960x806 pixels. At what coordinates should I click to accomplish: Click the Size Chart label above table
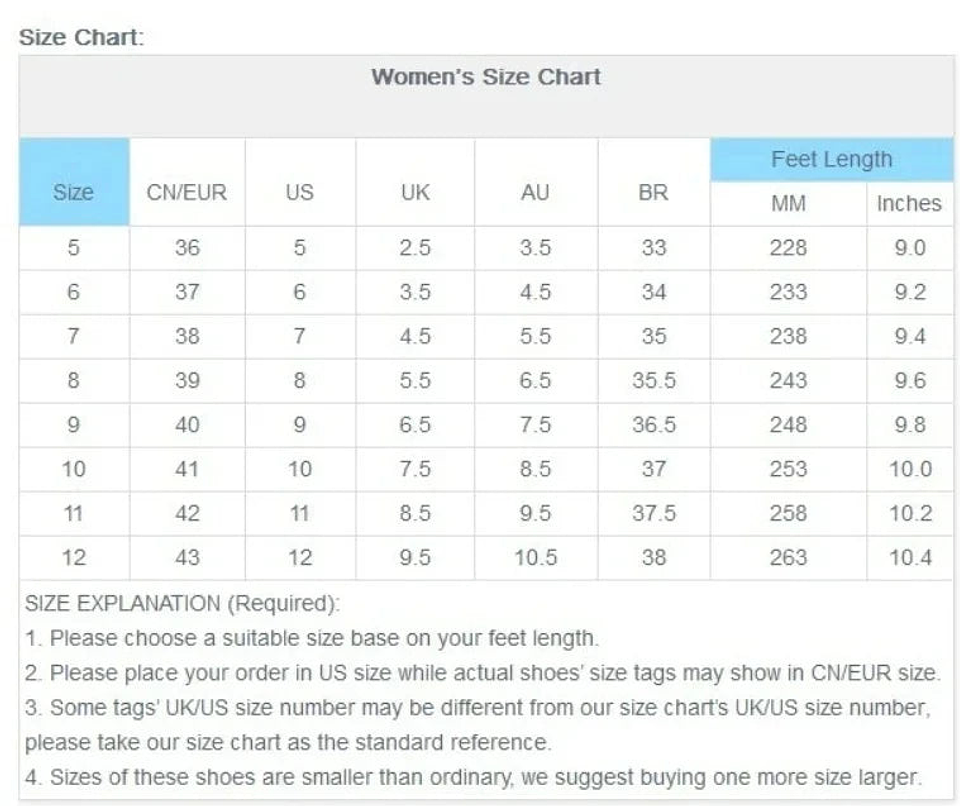82,37
